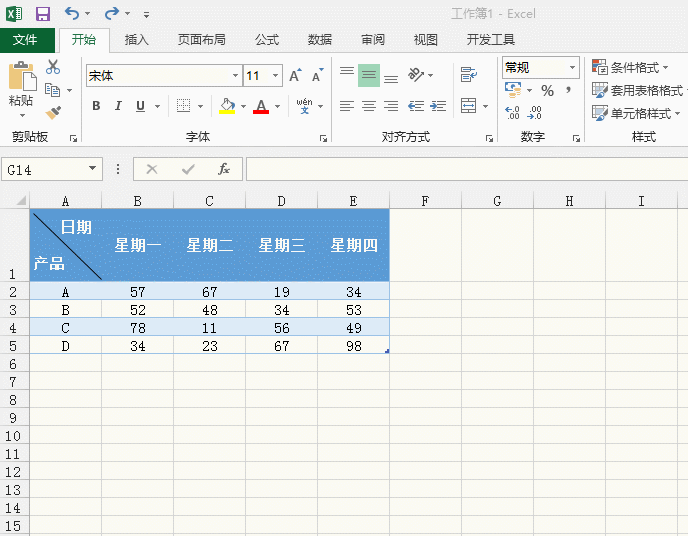688x536 pixels.
Task: Apply accounting currency number format
Action: tap(513, 90)
